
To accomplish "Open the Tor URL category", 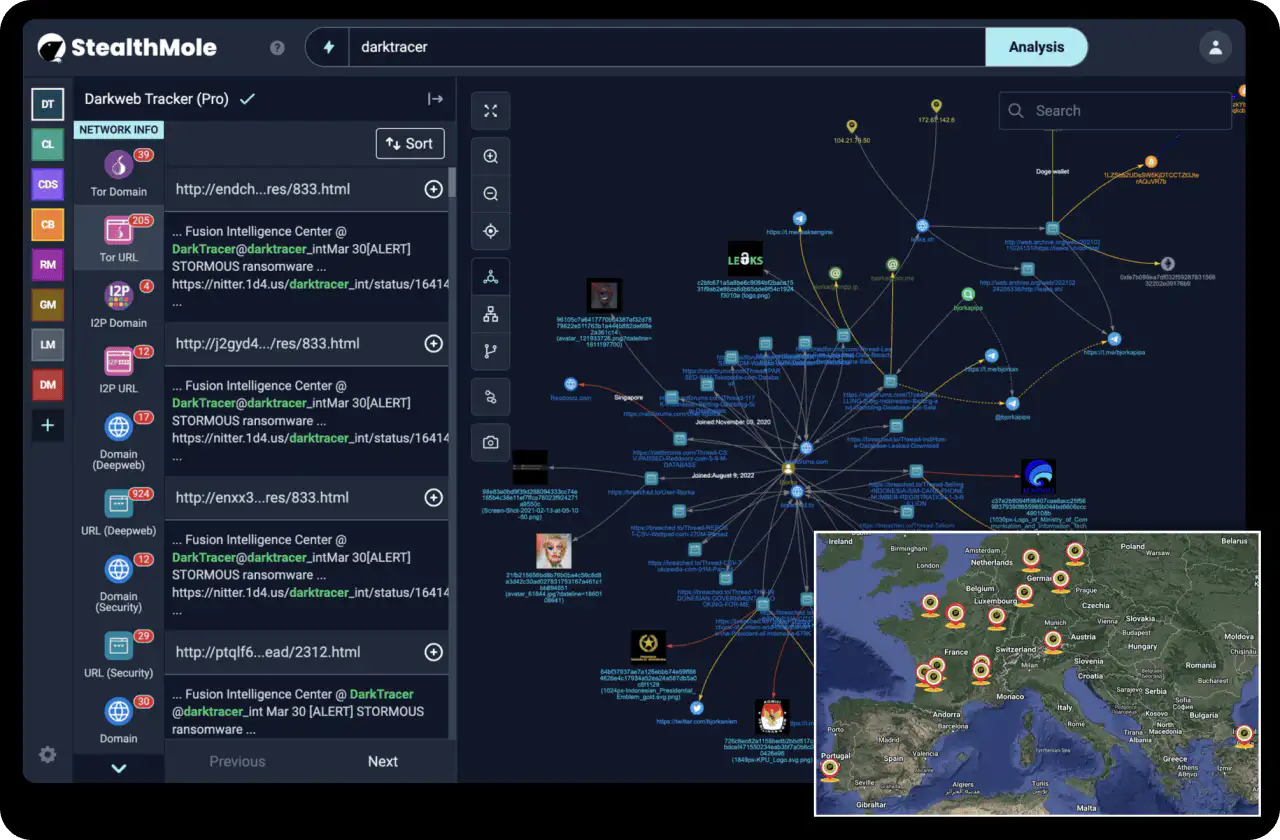I will click(x=119, y=238).
